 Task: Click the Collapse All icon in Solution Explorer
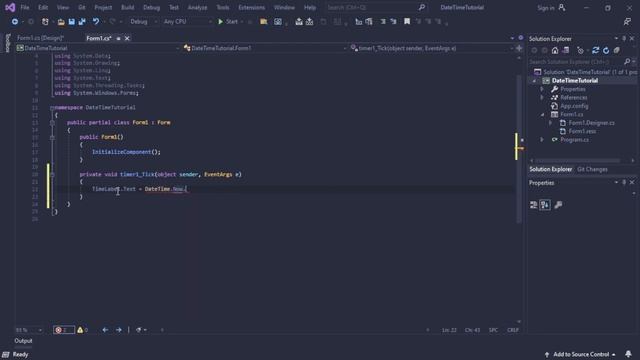617,51
